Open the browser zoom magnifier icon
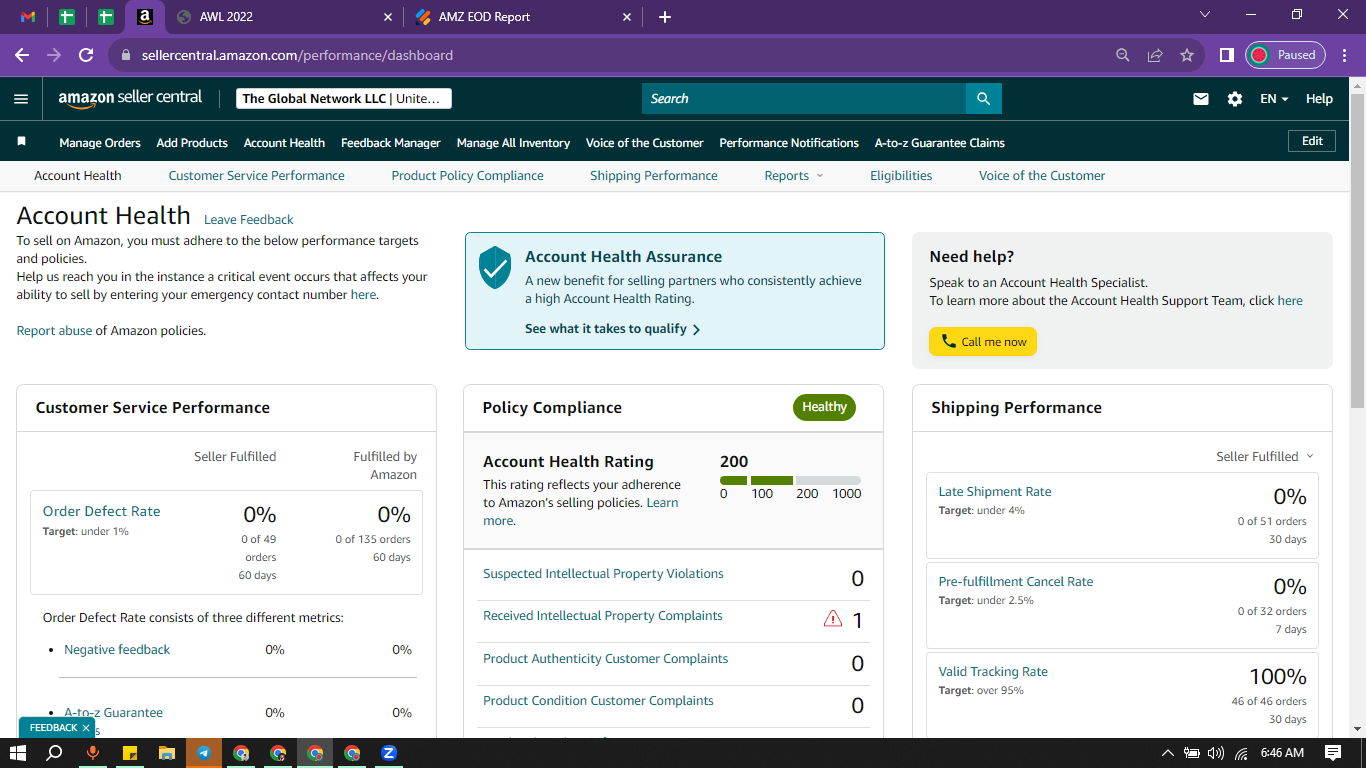Image resolution: width=1366 pixels, height=768 pixels. 1123,55
